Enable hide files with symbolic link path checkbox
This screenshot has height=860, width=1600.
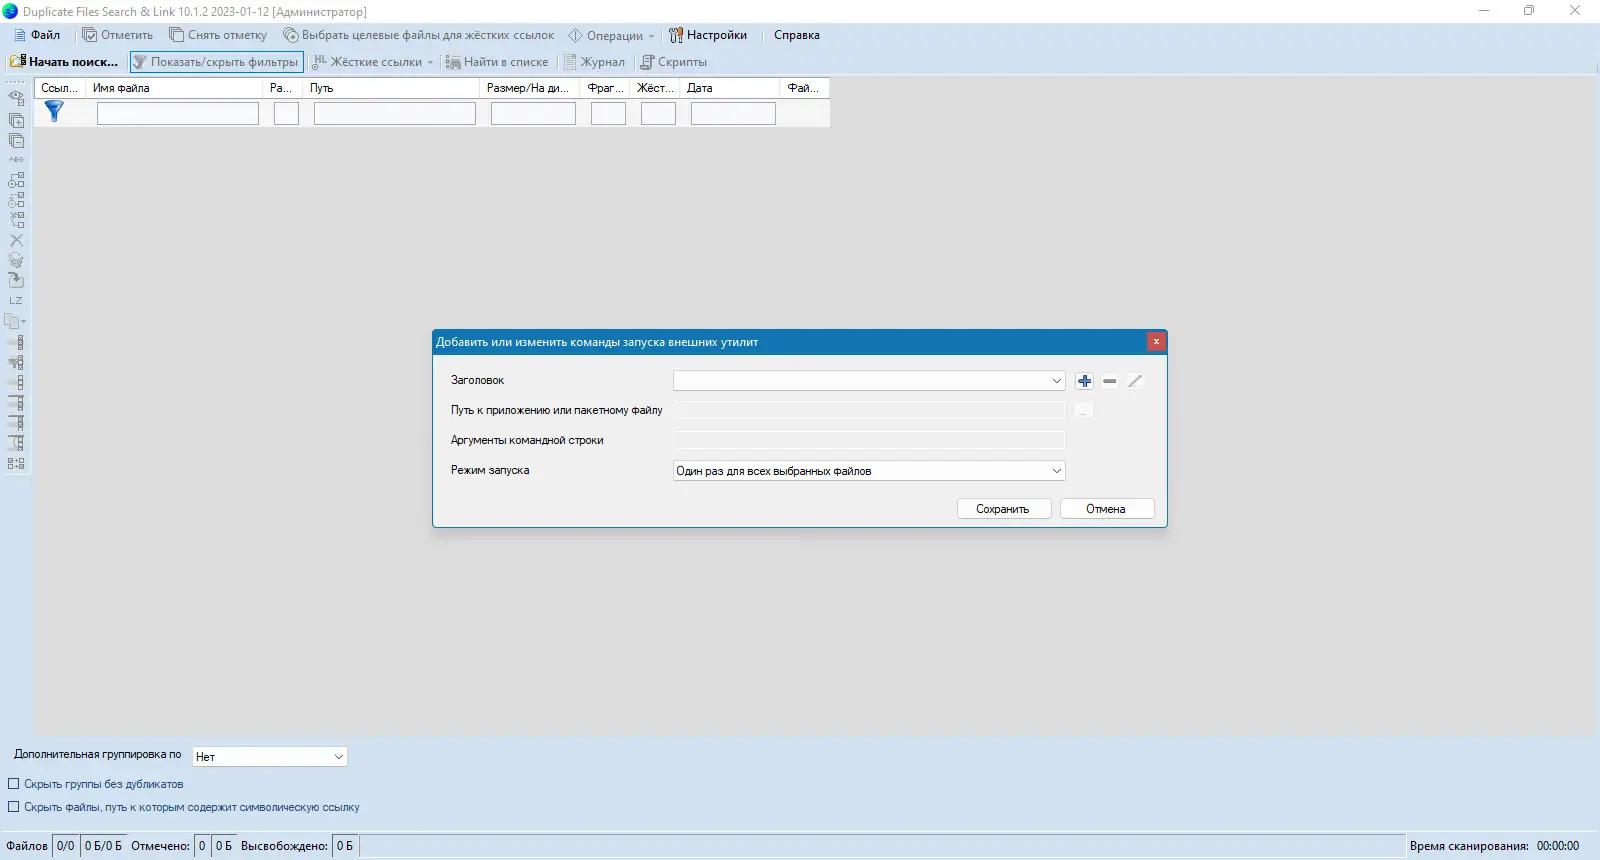14,807
